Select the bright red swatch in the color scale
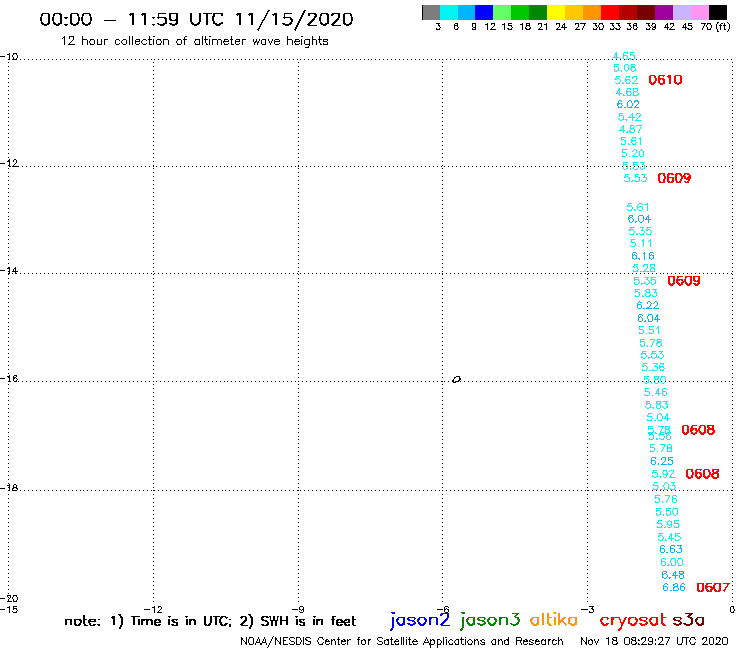Screen dimensions: 740x650 click(610, 12)
